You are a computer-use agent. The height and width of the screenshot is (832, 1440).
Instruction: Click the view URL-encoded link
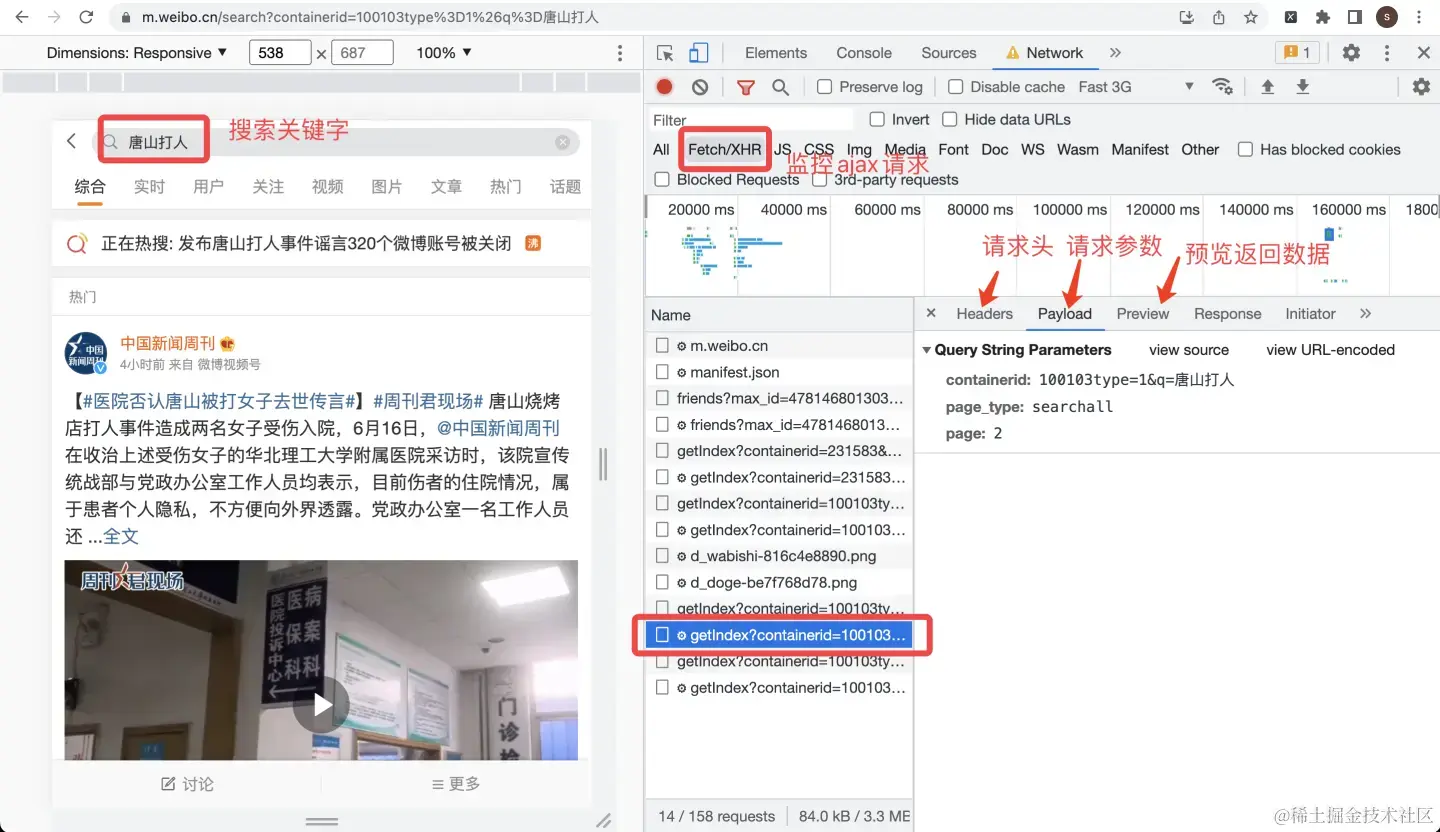click(1330, 349)
